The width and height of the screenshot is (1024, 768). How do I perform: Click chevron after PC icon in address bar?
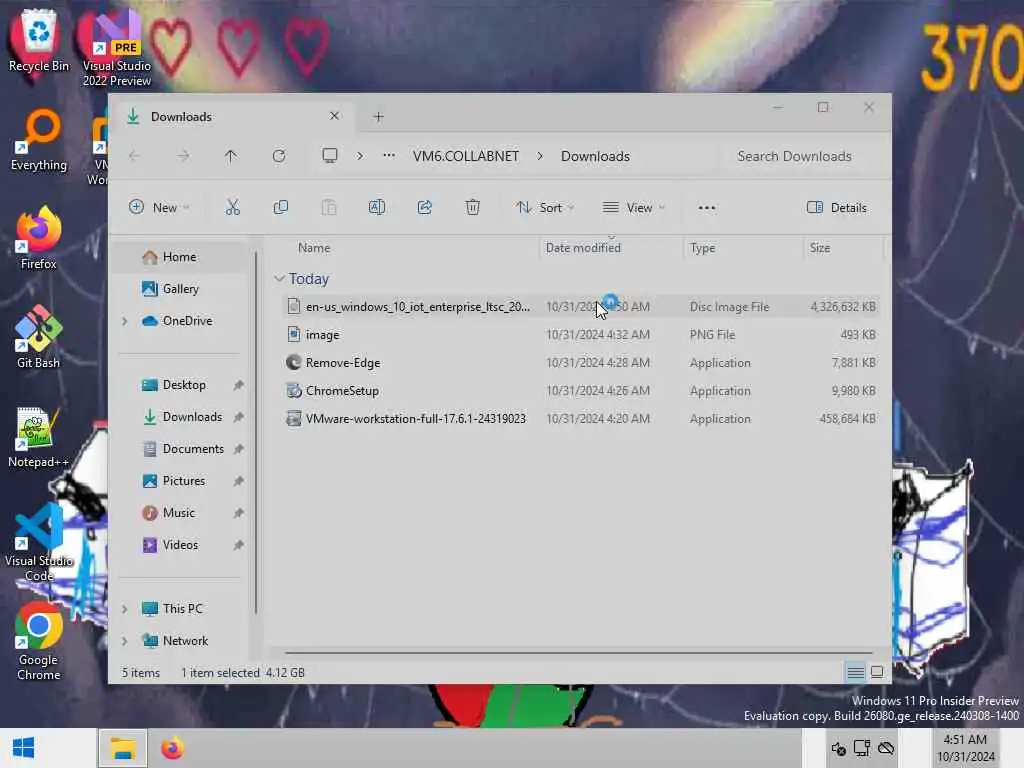(x=360, y=156)
